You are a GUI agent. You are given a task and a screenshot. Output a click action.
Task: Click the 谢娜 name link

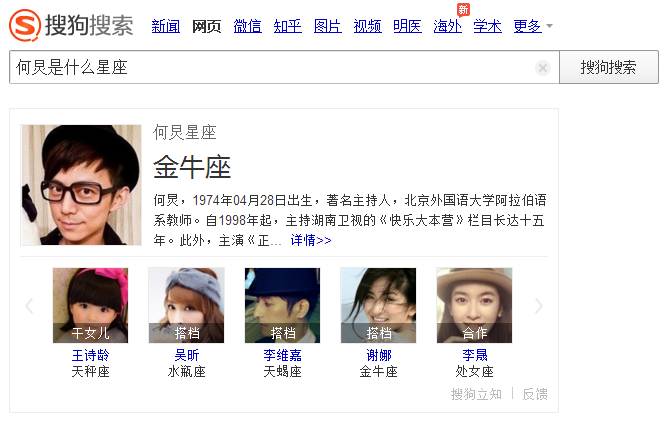point(379,355)
